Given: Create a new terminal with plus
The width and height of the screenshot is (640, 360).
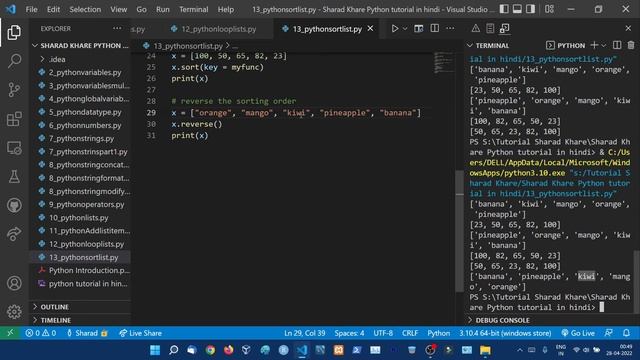Looking at the screenshot, I should (594, 45).
